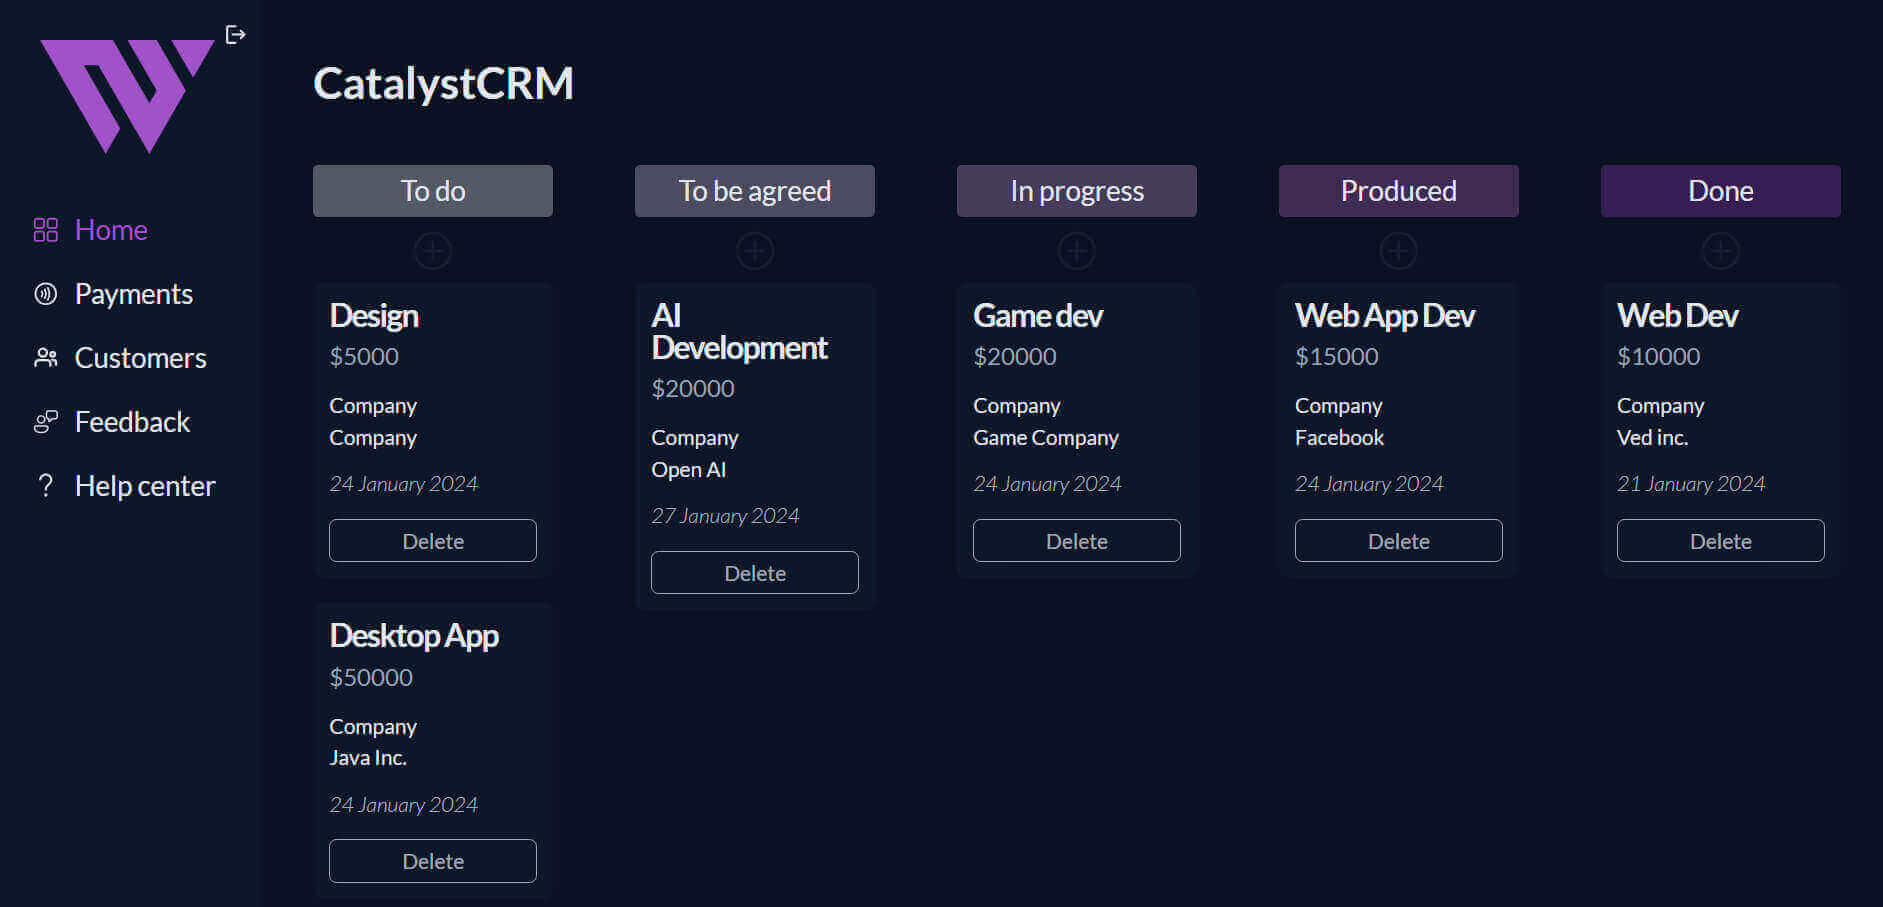Navigate to Feedback in sidebar
This screenshot has height=907, width=1883.
coord(132,422)
